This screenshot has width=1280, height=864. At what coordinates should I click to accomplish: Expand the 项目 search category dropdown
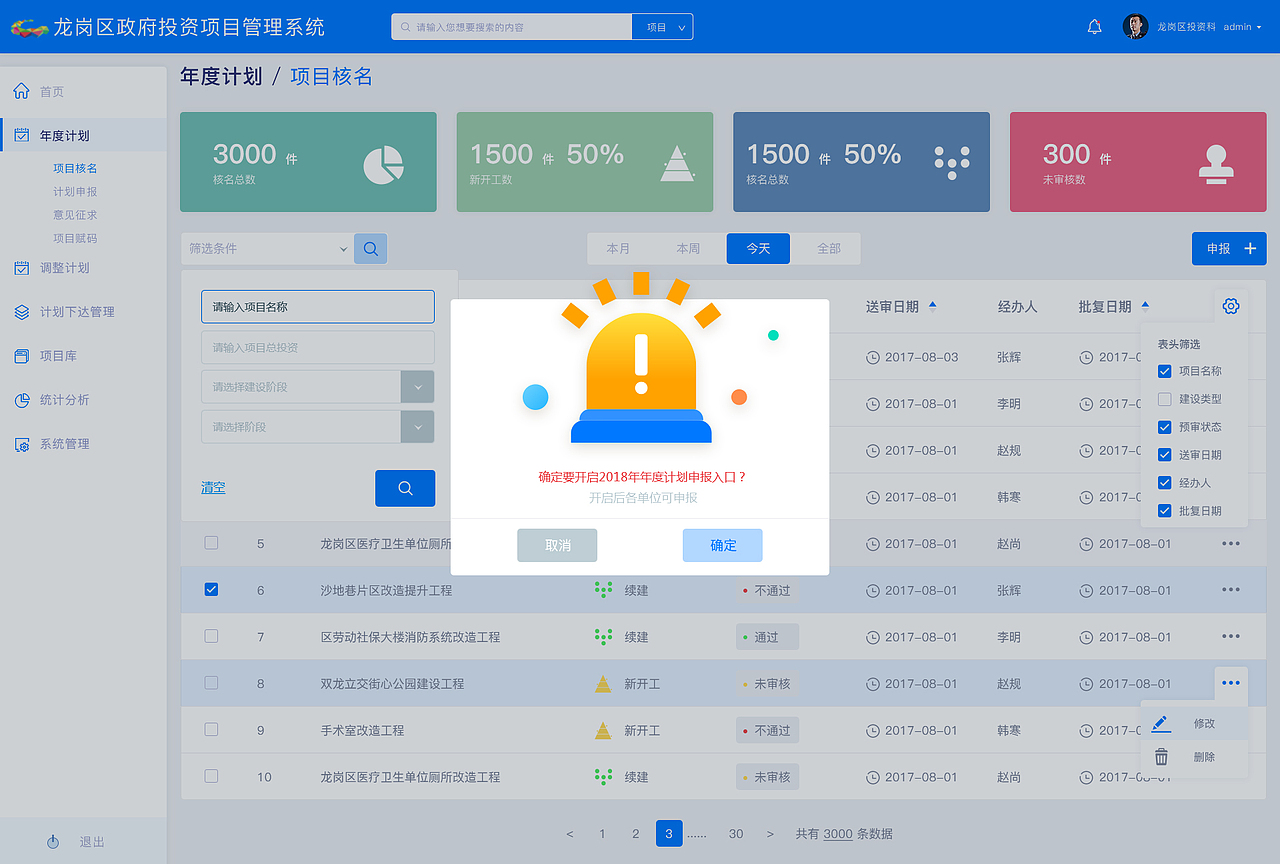[x=662, y=26]
